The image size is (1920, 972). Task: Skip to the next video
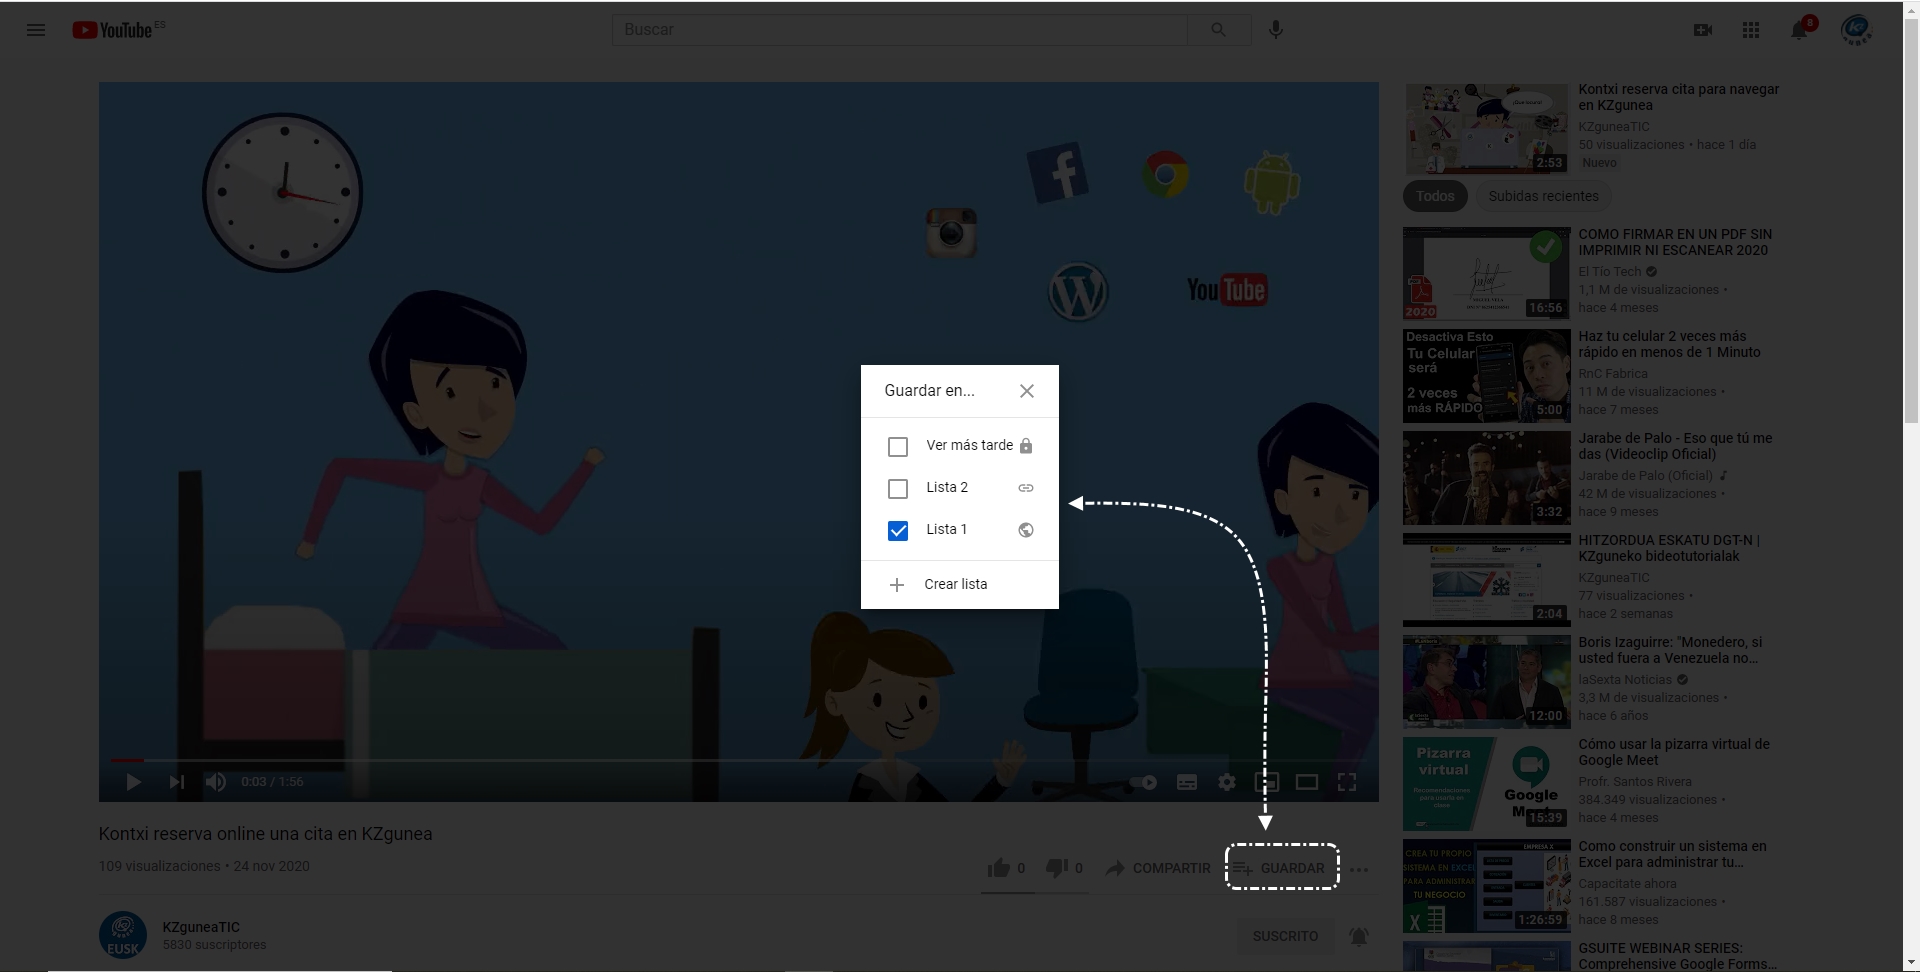(177, 782)
